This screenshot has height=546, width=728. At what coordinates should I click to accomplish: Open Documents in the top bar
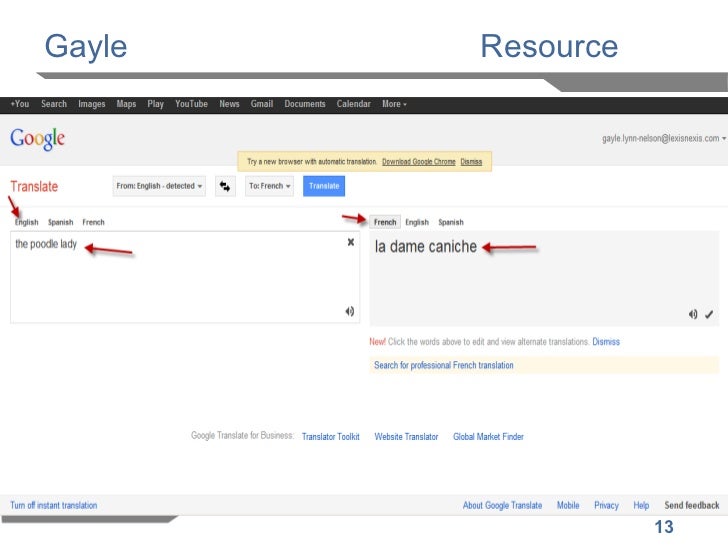(305, 104)
